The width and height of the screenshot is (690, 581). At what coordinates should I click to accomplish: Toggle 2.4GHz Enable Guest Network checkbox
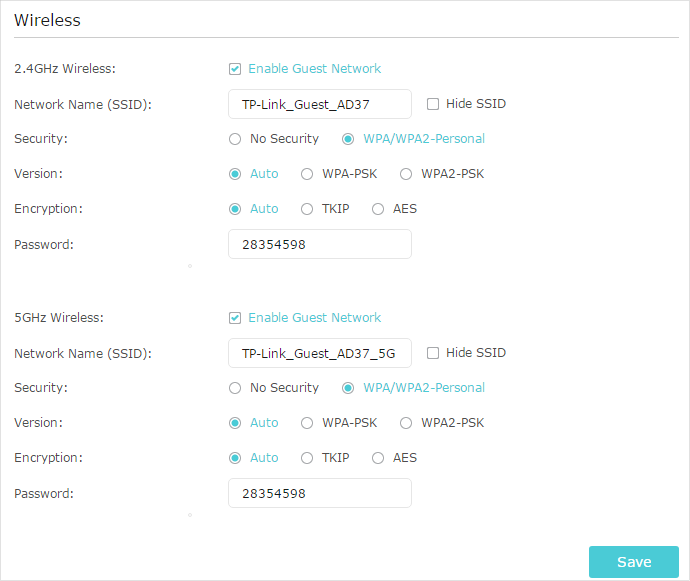[235, 69]
